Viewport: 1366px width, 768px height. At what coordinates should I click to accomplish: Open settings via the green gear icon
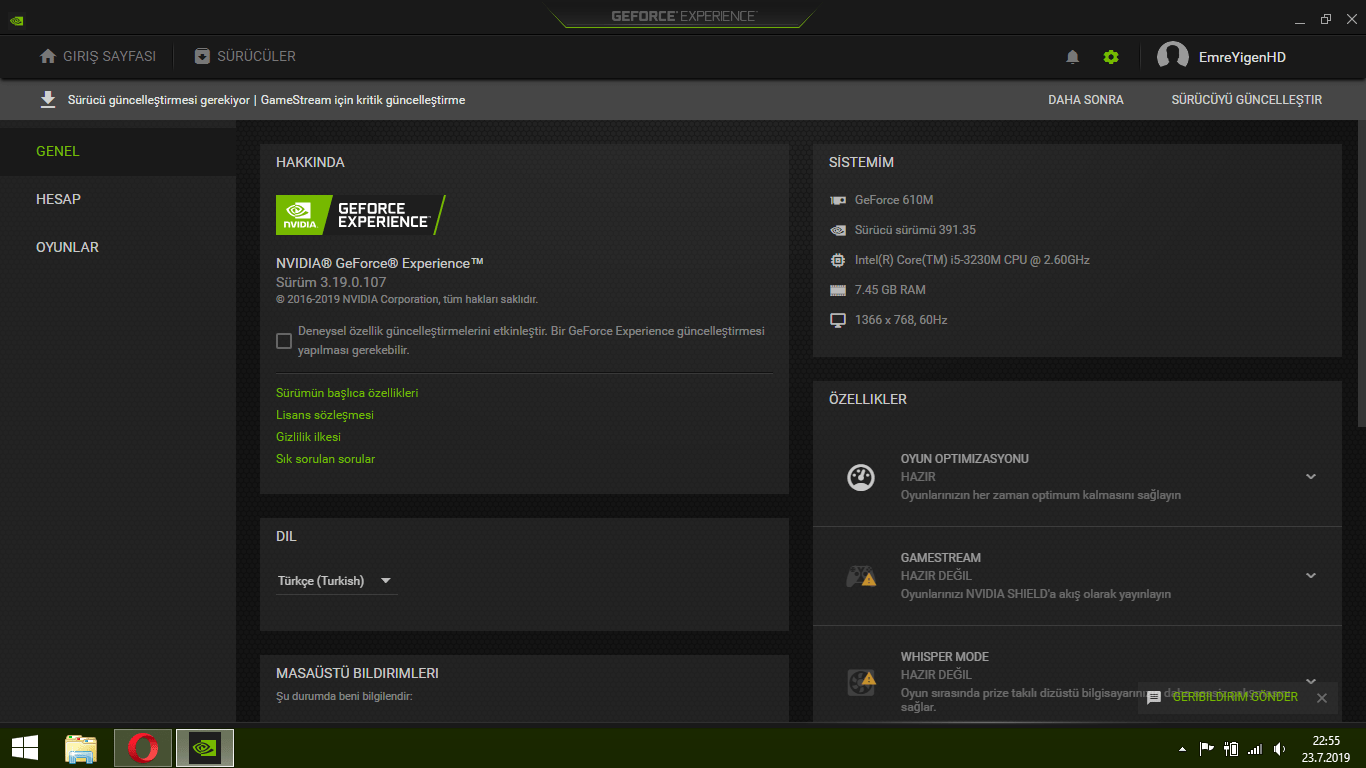click(x=1111, y=57)
